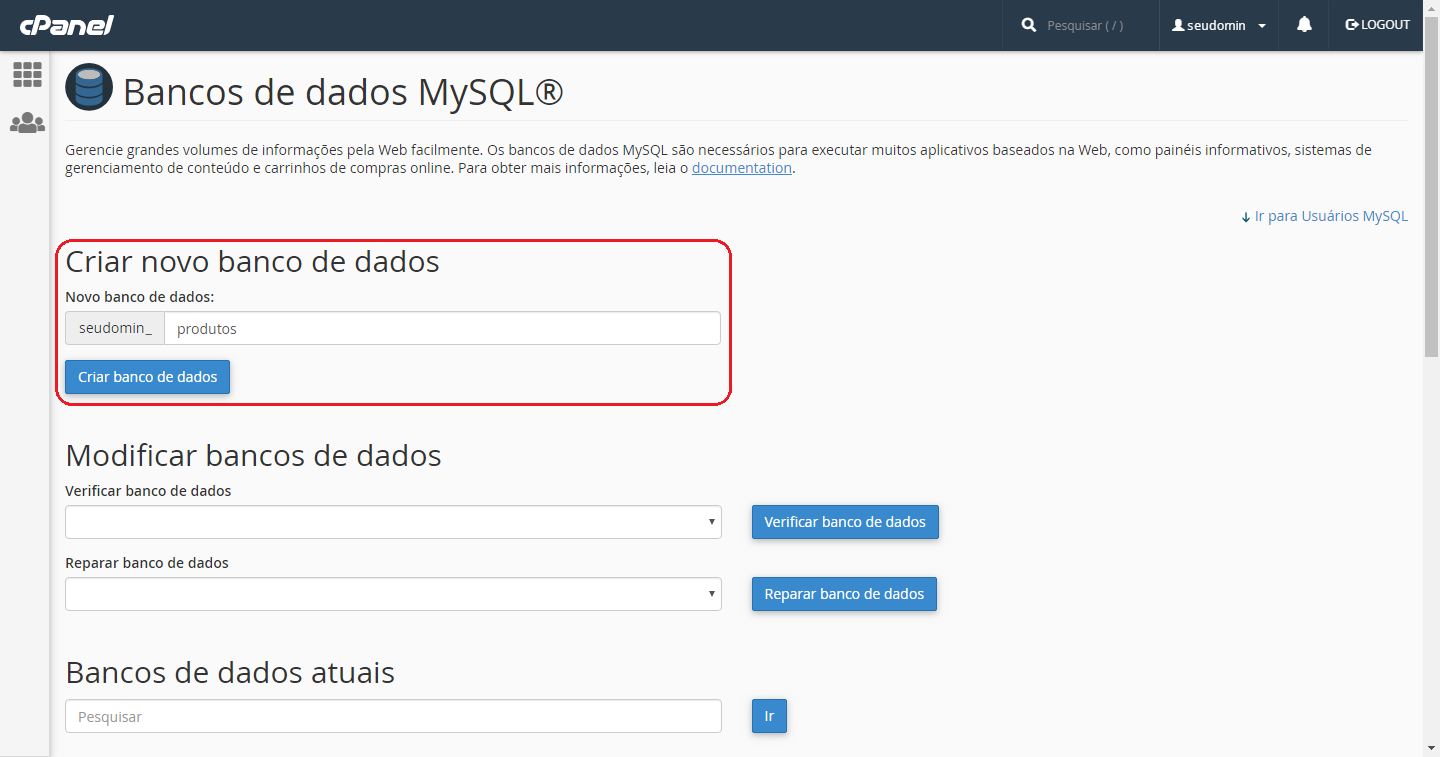Click the page vertical scrollbar

1432,200
